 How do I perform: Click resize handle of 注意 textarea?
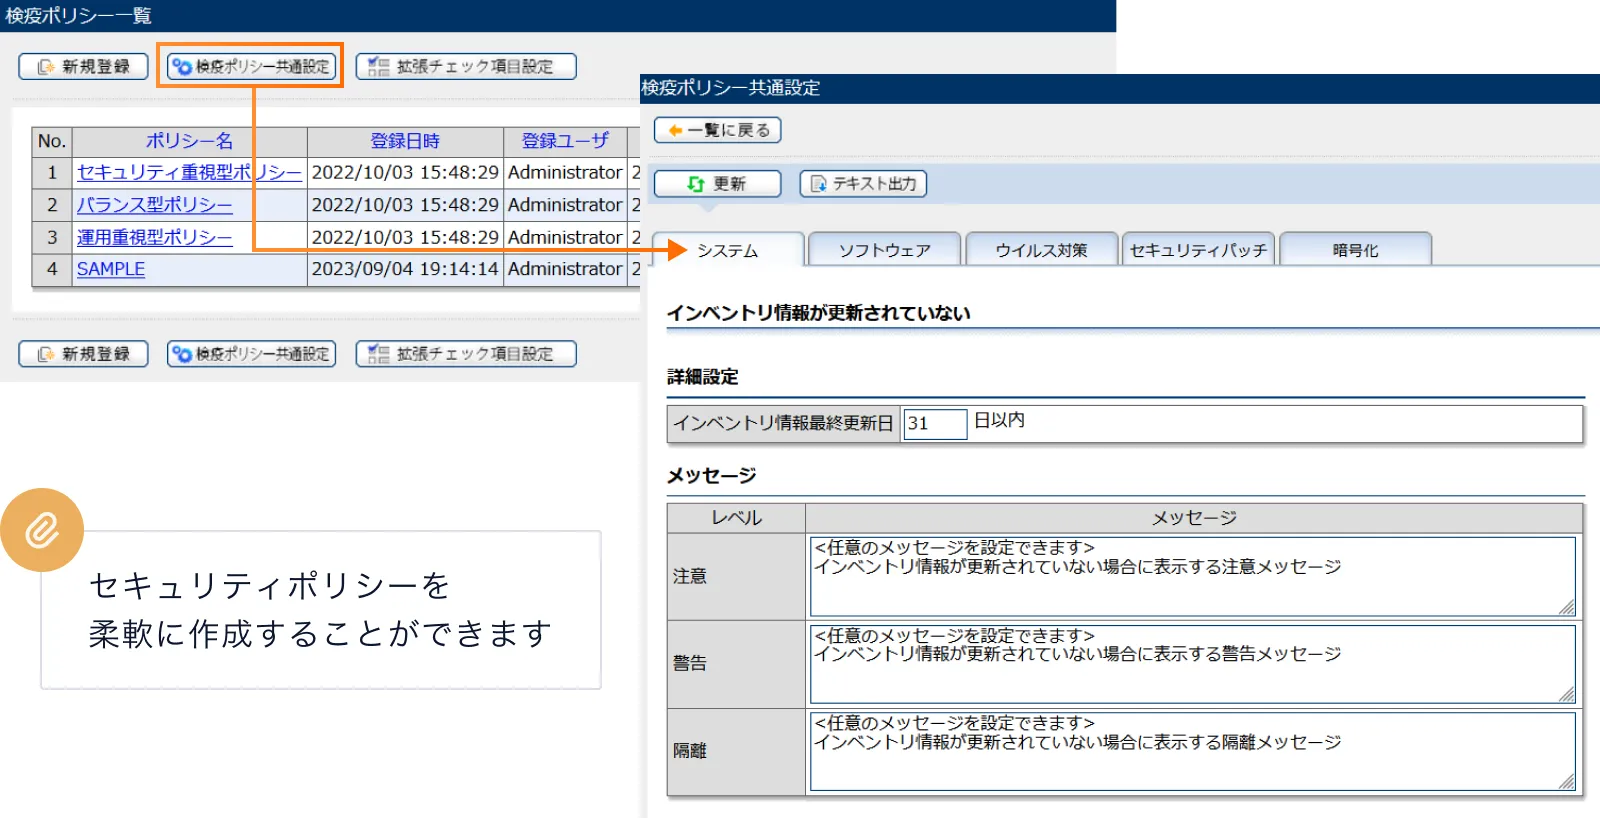coord(1567,608)
